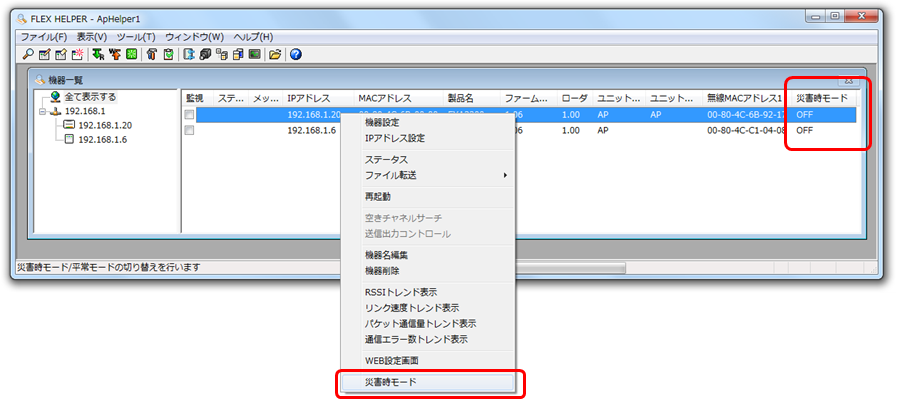Click the hammer tool toolbar icon

152,55
